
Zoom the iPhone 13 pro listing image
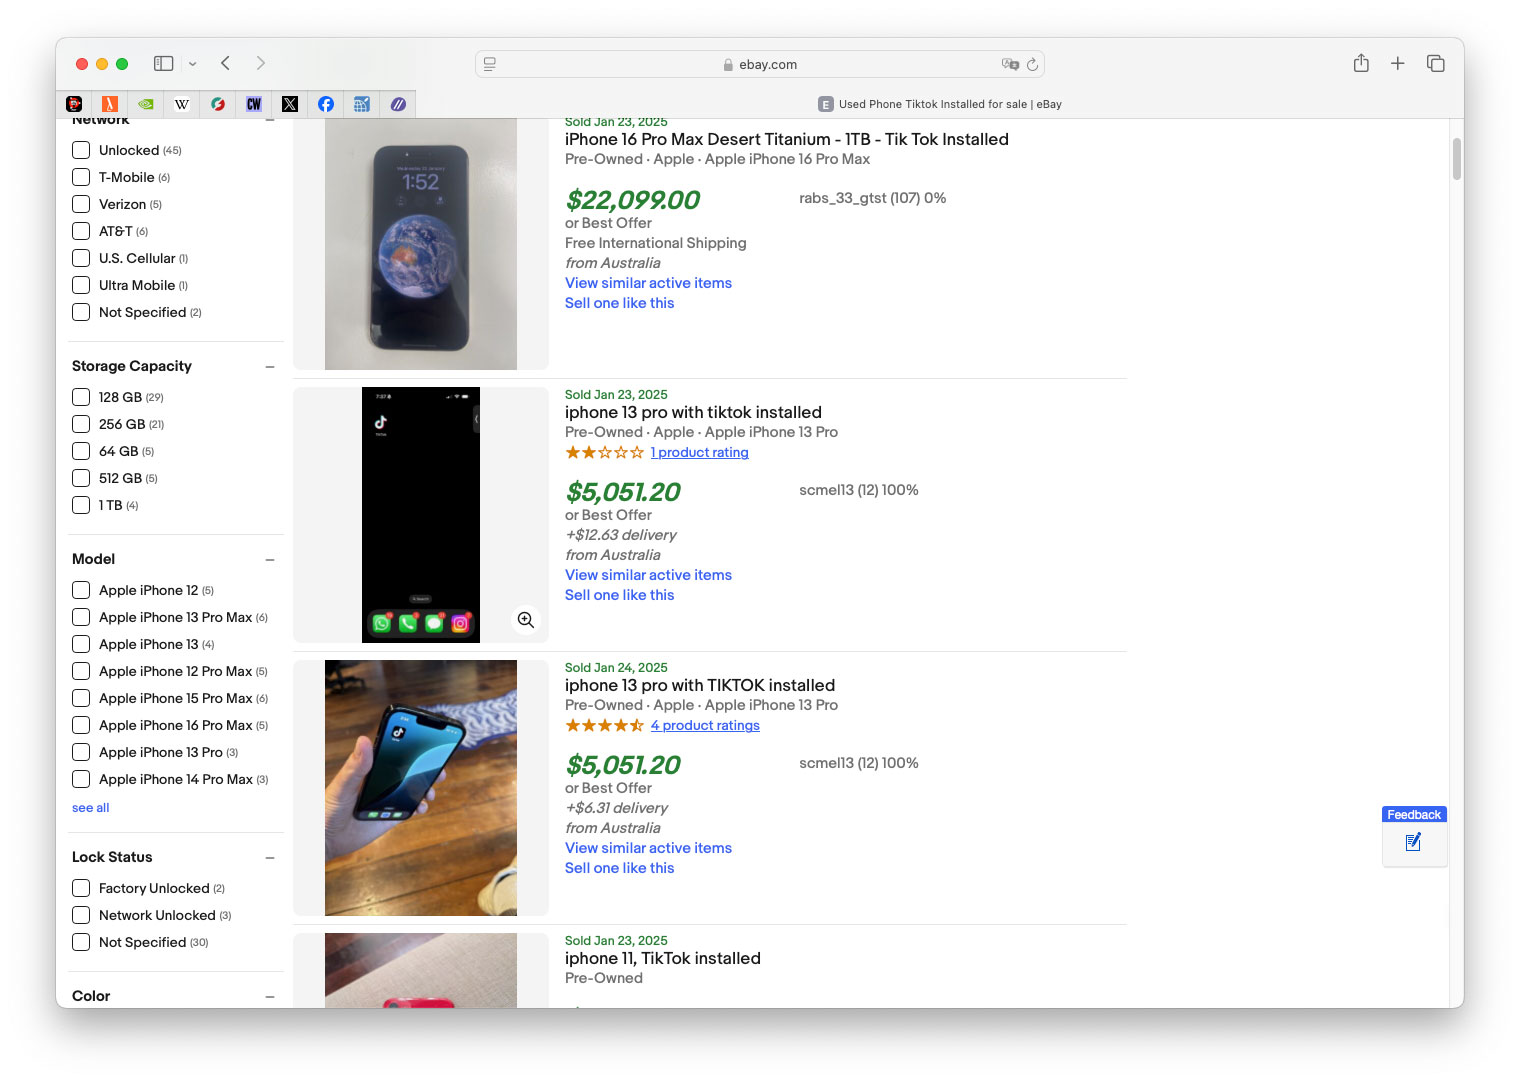pyautogui.click(x=526, y=620)
